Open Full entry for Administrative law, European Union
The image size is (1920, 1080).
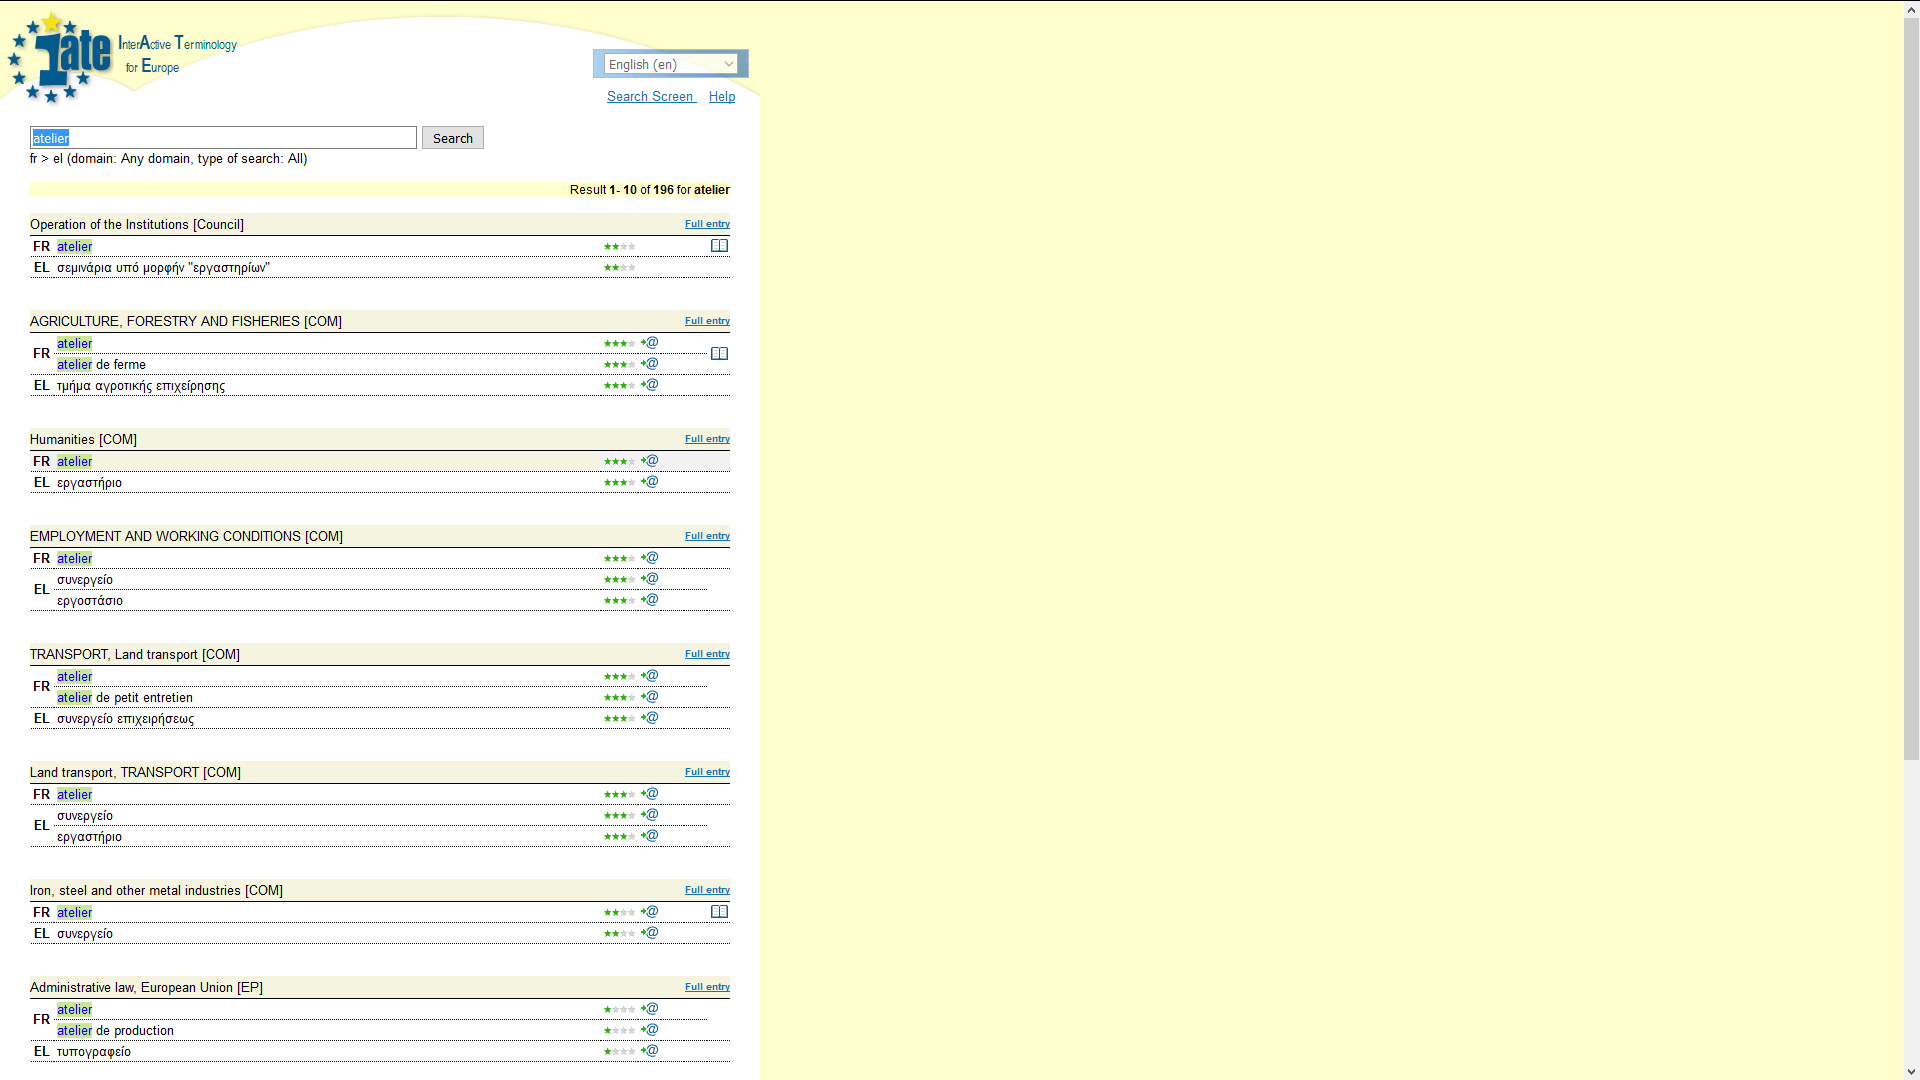point(707,987)
